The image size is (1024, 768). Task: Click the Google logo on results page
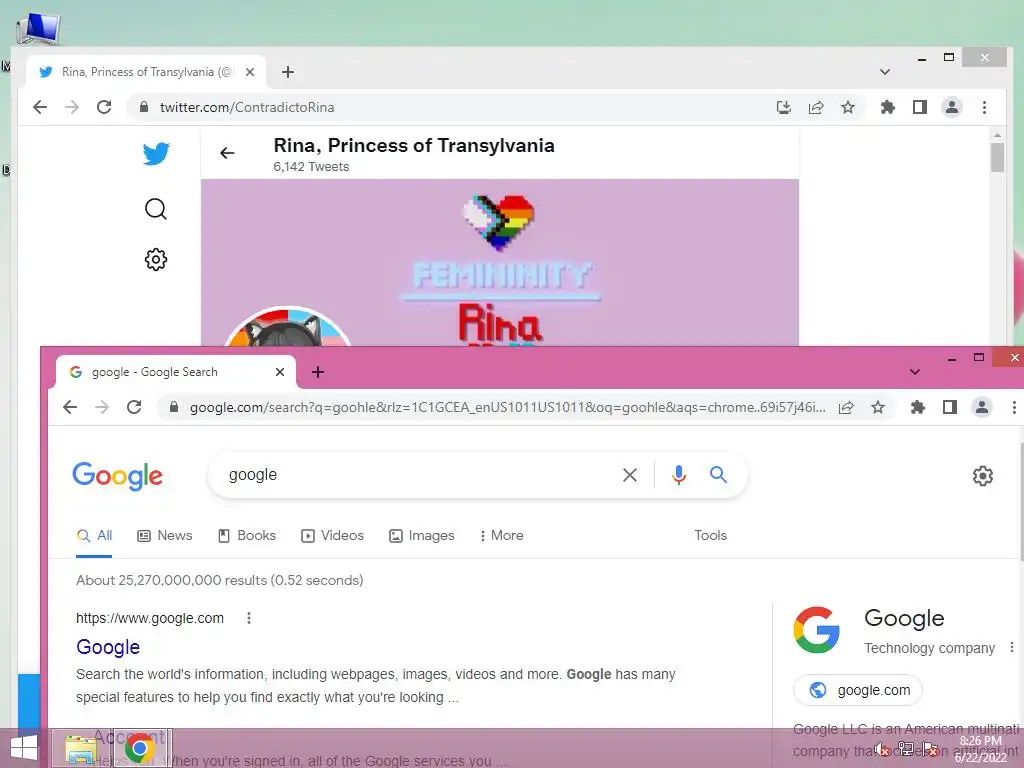pos(118,476)
